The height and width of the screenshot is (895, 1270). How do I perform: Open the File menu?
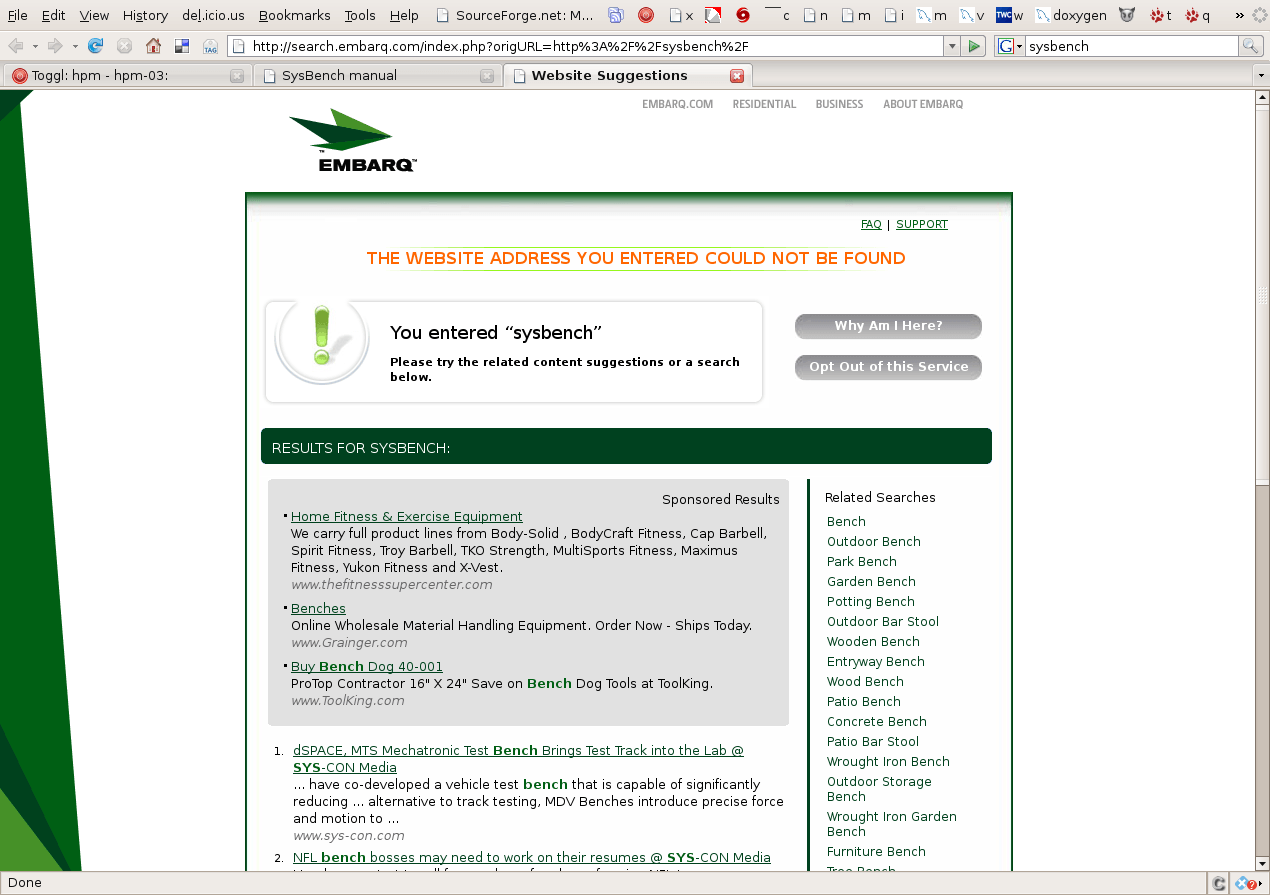click(x=18, y=15)
